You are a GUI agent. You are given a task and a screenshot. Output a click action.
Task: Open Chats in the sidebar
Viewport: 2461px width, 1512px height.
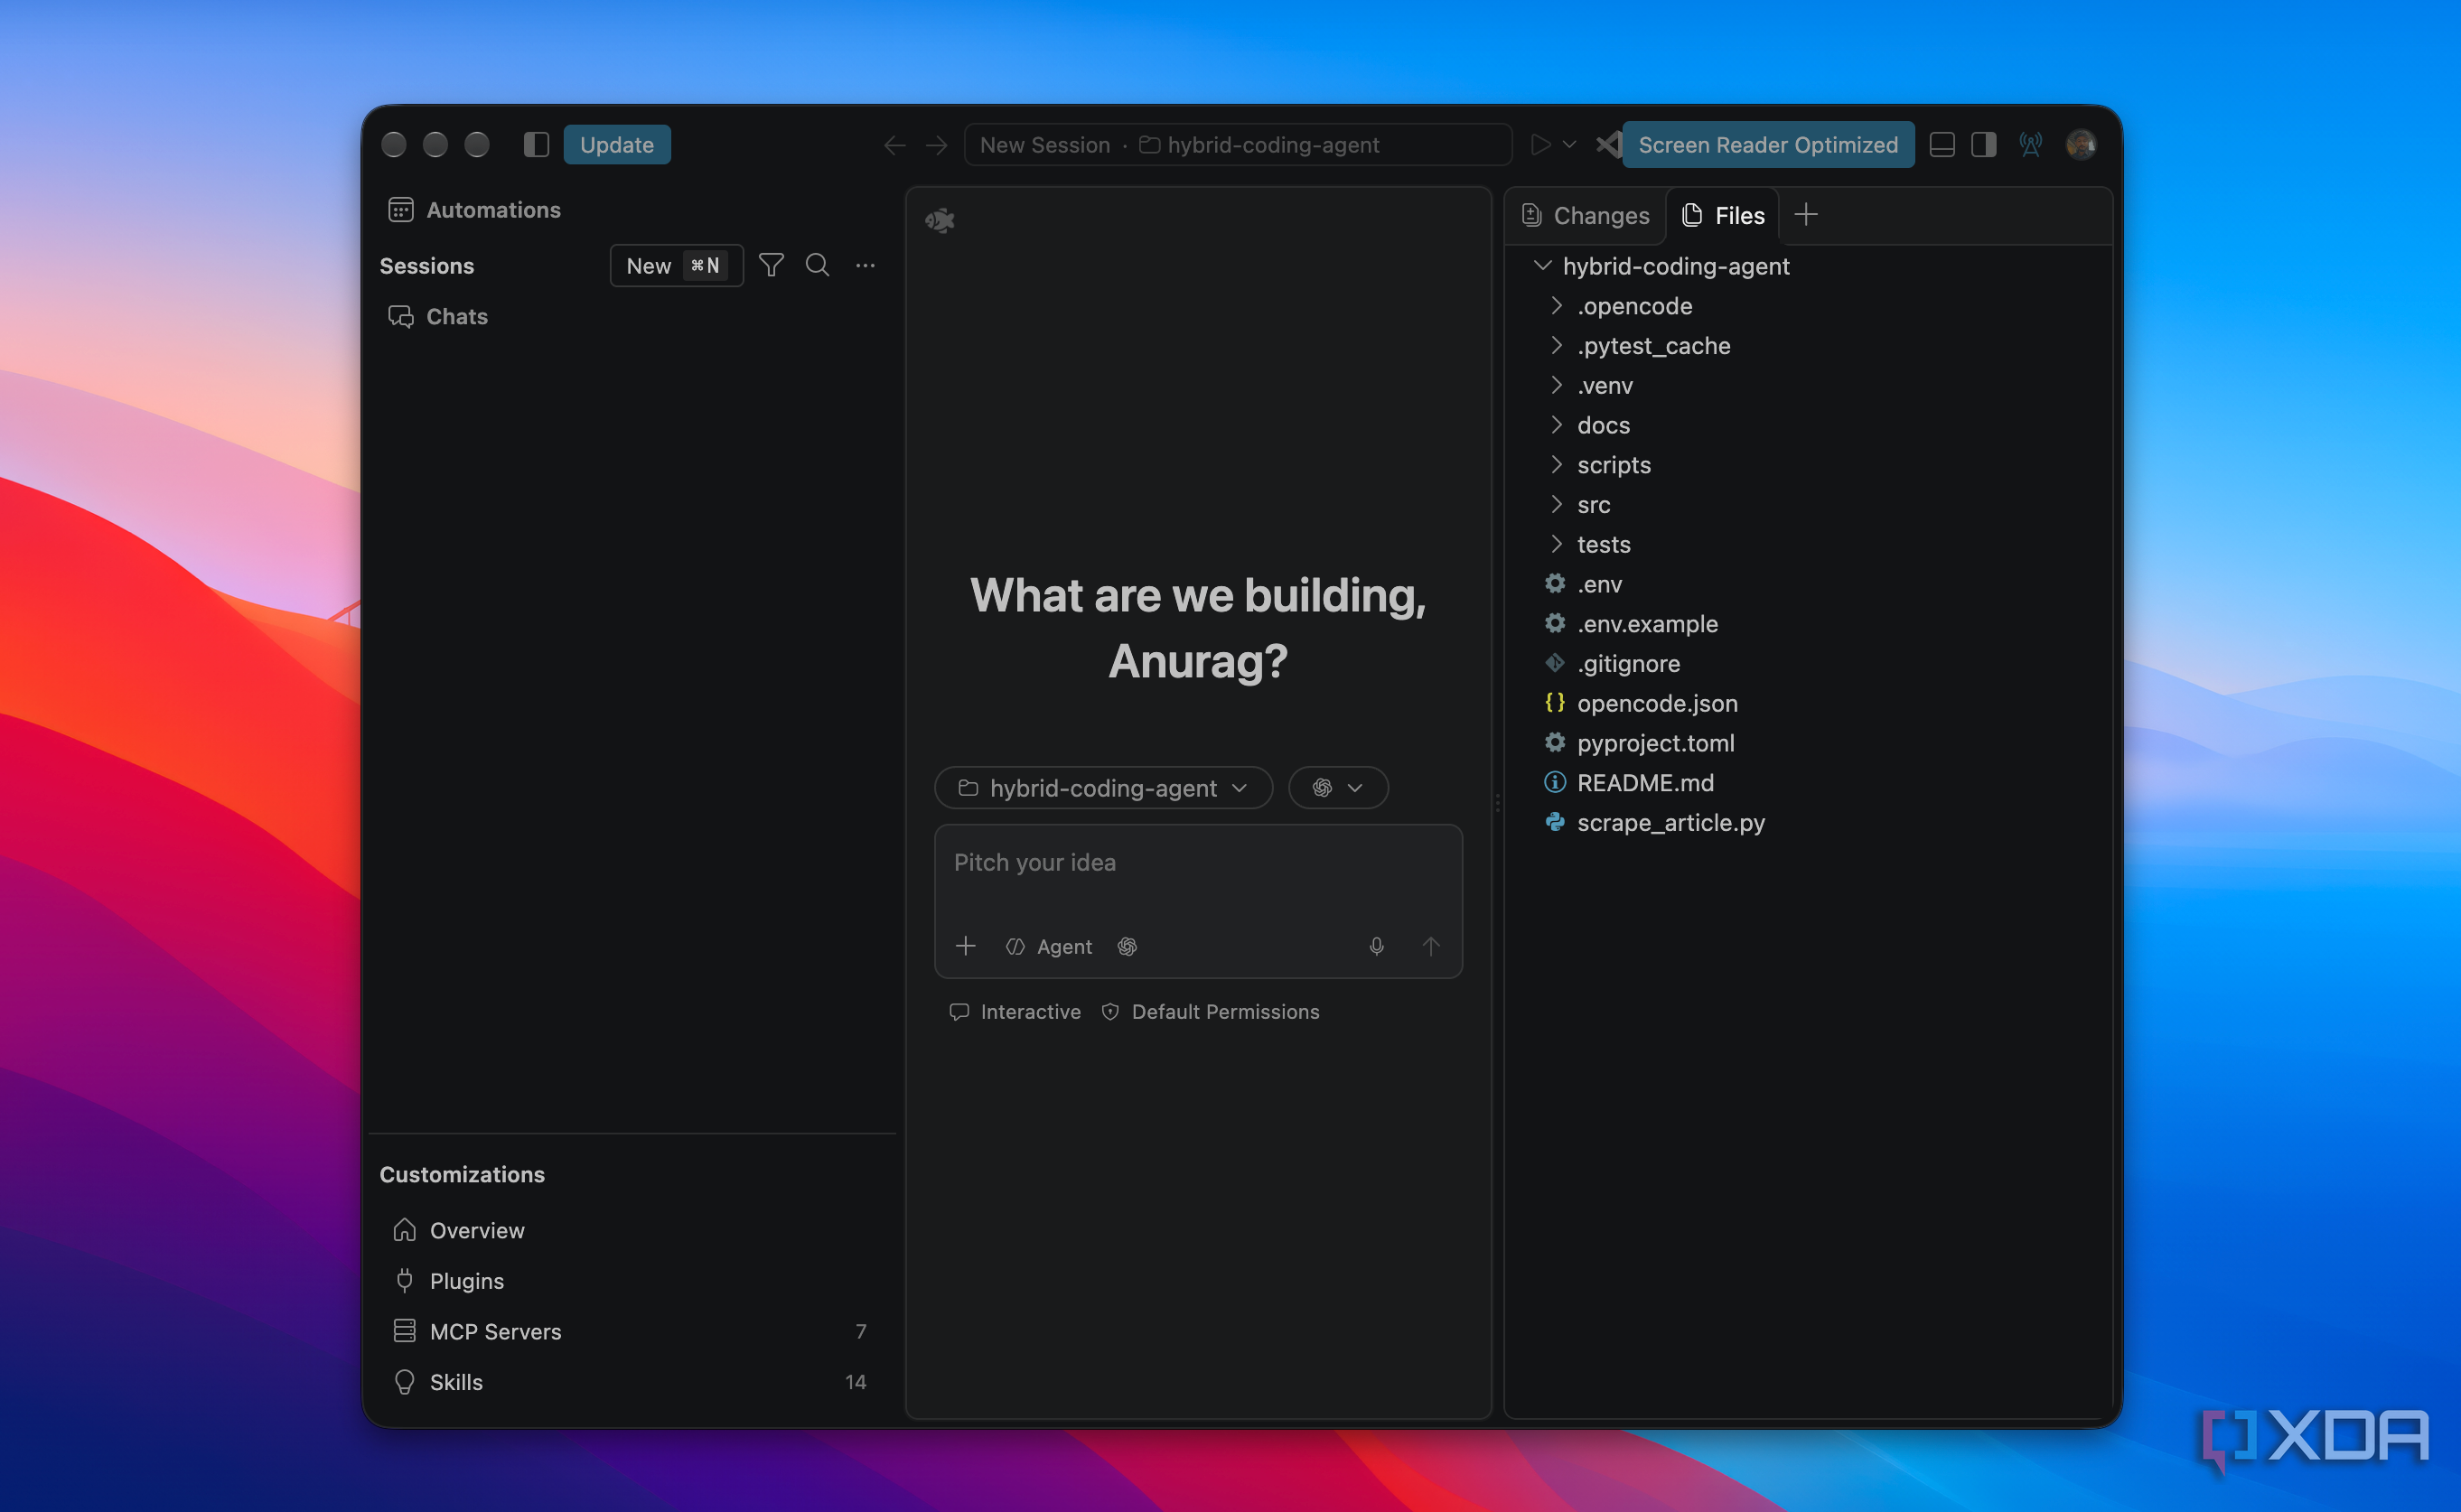point(438,316)
